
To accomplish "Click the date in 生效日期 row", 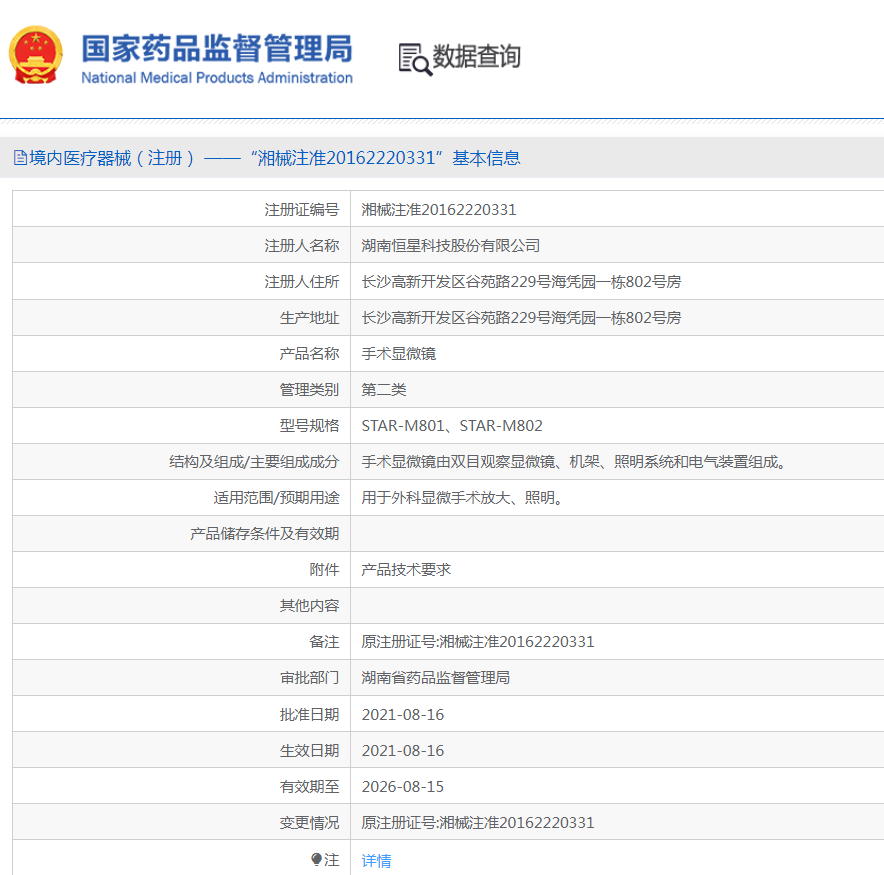I will (403, 751).
